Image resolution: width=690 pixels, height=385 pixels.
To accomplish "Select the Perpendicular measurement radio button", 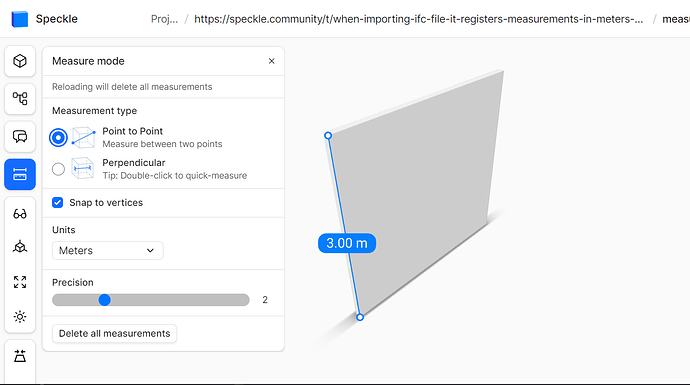I will pos(58,169).
